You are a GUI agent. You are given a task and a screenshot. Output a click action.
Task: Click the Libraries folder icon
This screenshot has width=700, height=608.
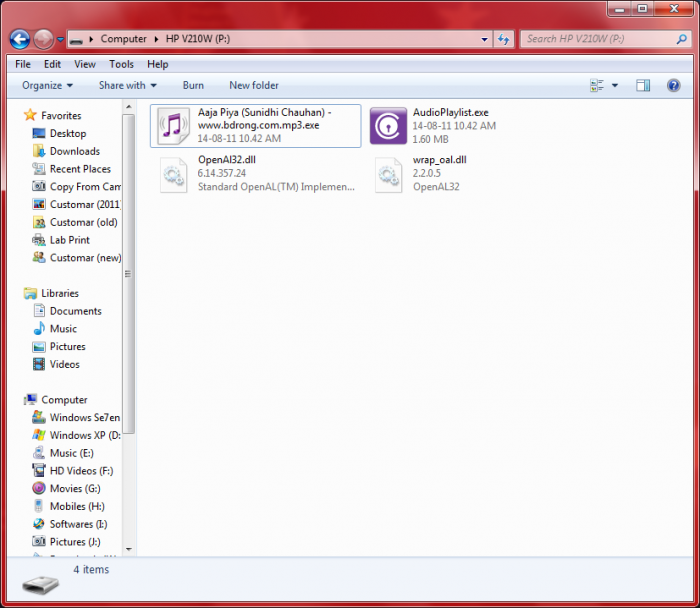[30, 293]
